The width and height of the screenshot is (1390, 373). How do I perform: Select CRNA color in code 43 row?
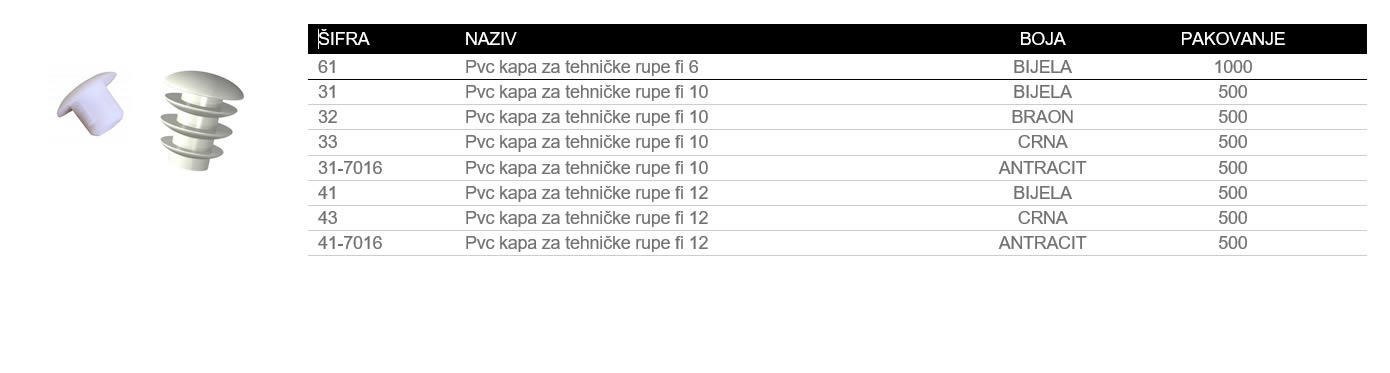[1042, 218]
